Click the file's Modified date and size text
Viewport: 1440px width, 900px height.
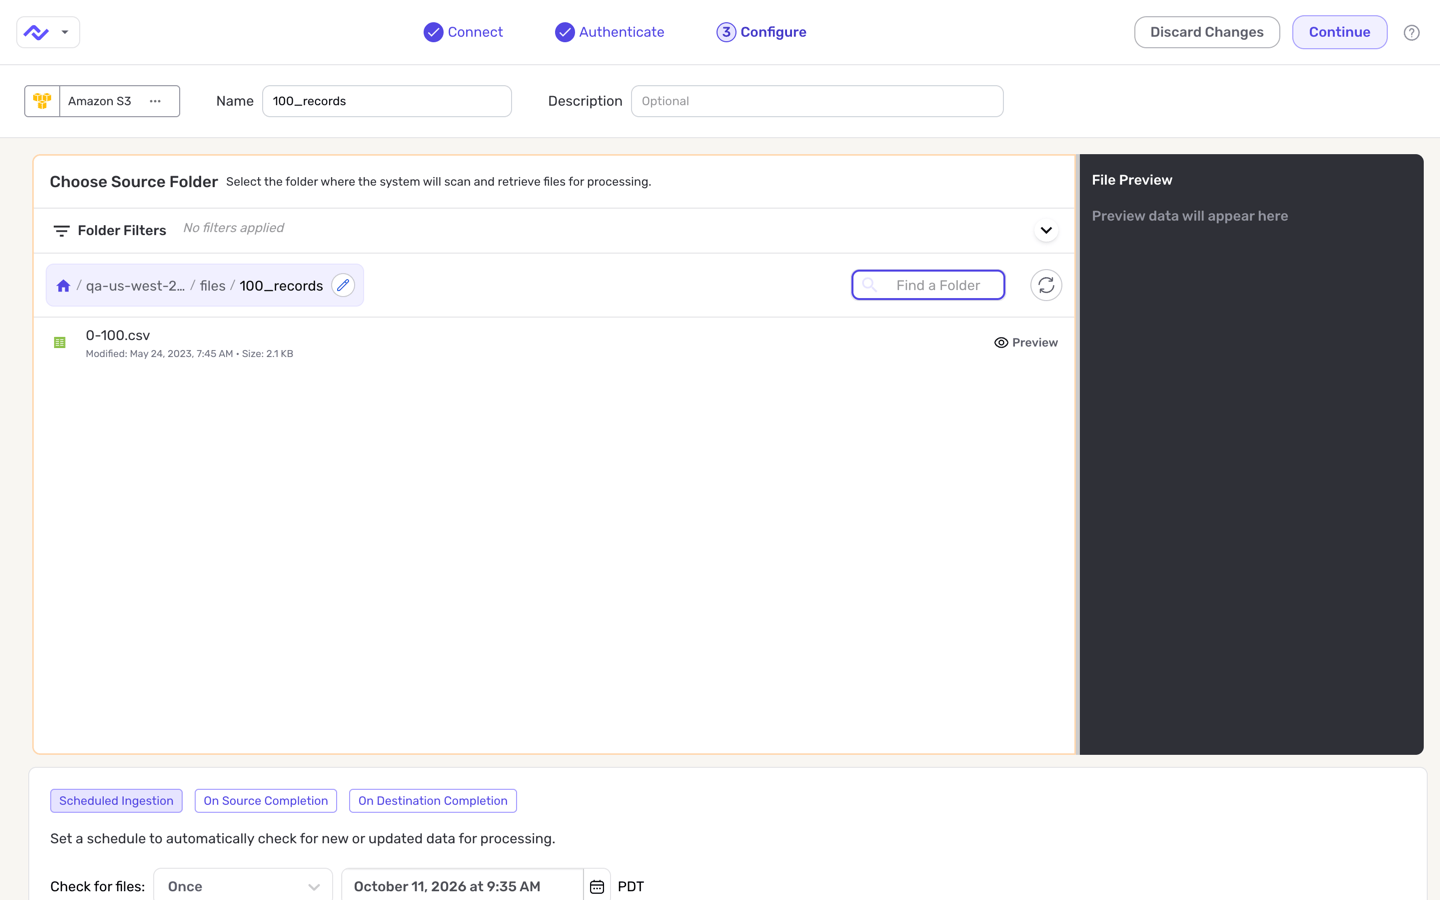[x=190, y=354]
